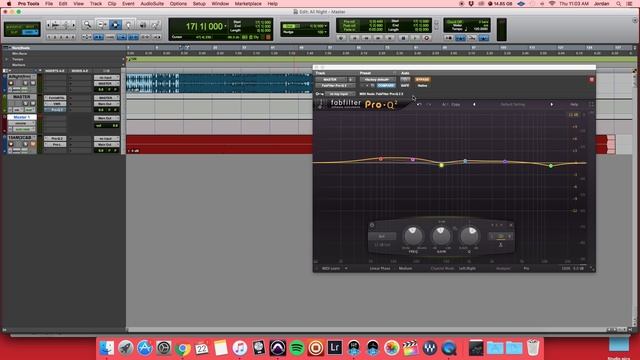Open the Options menu

pos(178,4)
